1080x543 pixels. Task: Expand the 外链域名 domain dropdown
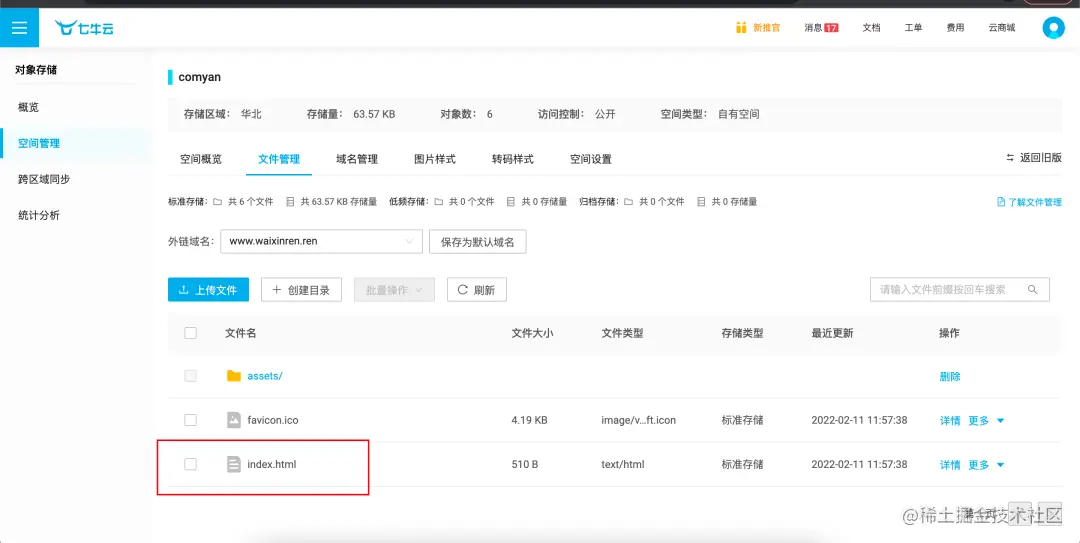click(x=322, y=242)
